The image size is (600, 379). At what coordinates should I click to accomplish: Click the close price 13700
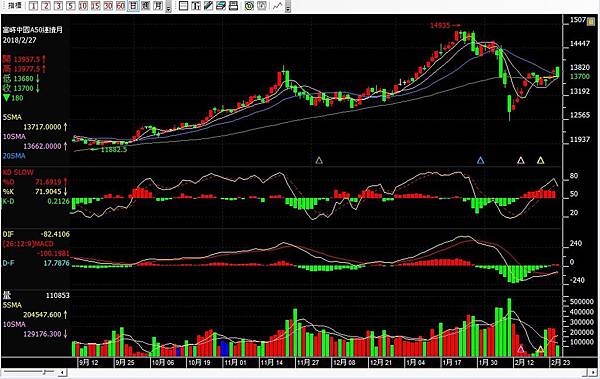23,88
